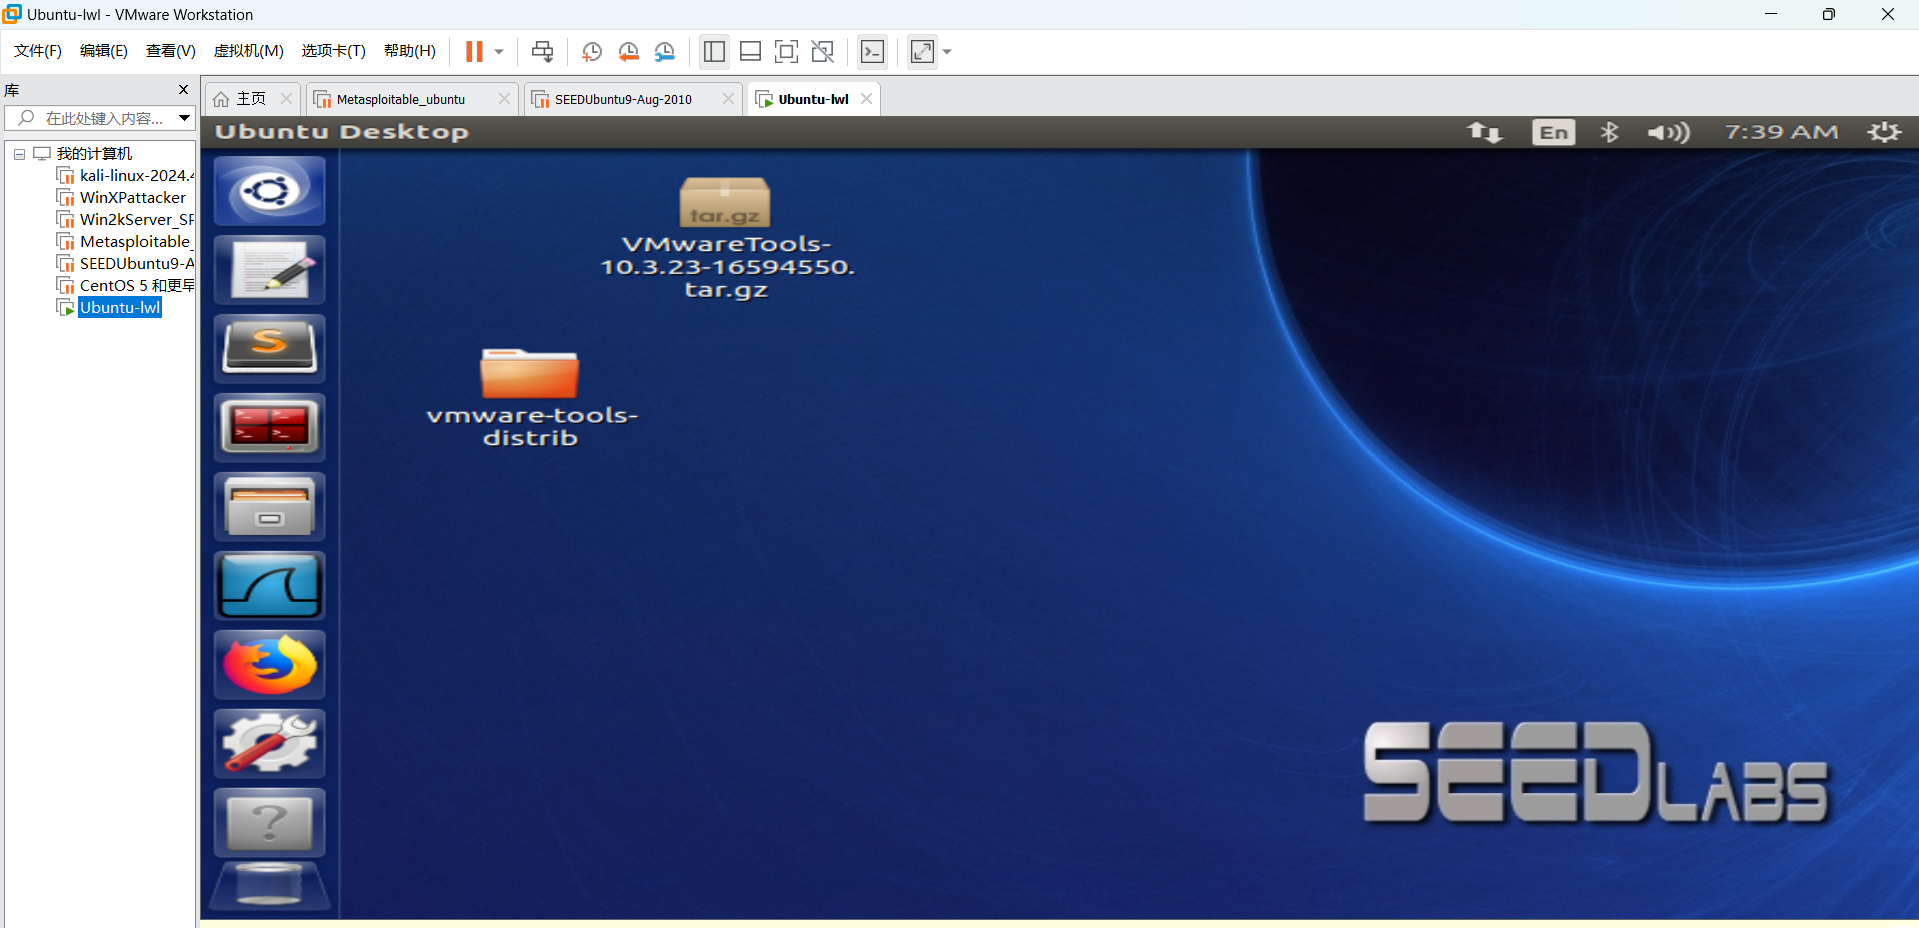Close the library panel
This screenshot has width=1919, height=928.
183,90
